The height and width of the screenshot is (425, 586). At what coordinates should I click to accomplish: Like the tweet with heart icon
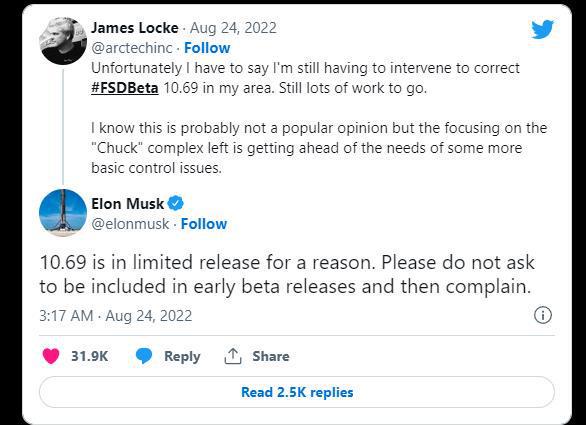click(51, 356)
